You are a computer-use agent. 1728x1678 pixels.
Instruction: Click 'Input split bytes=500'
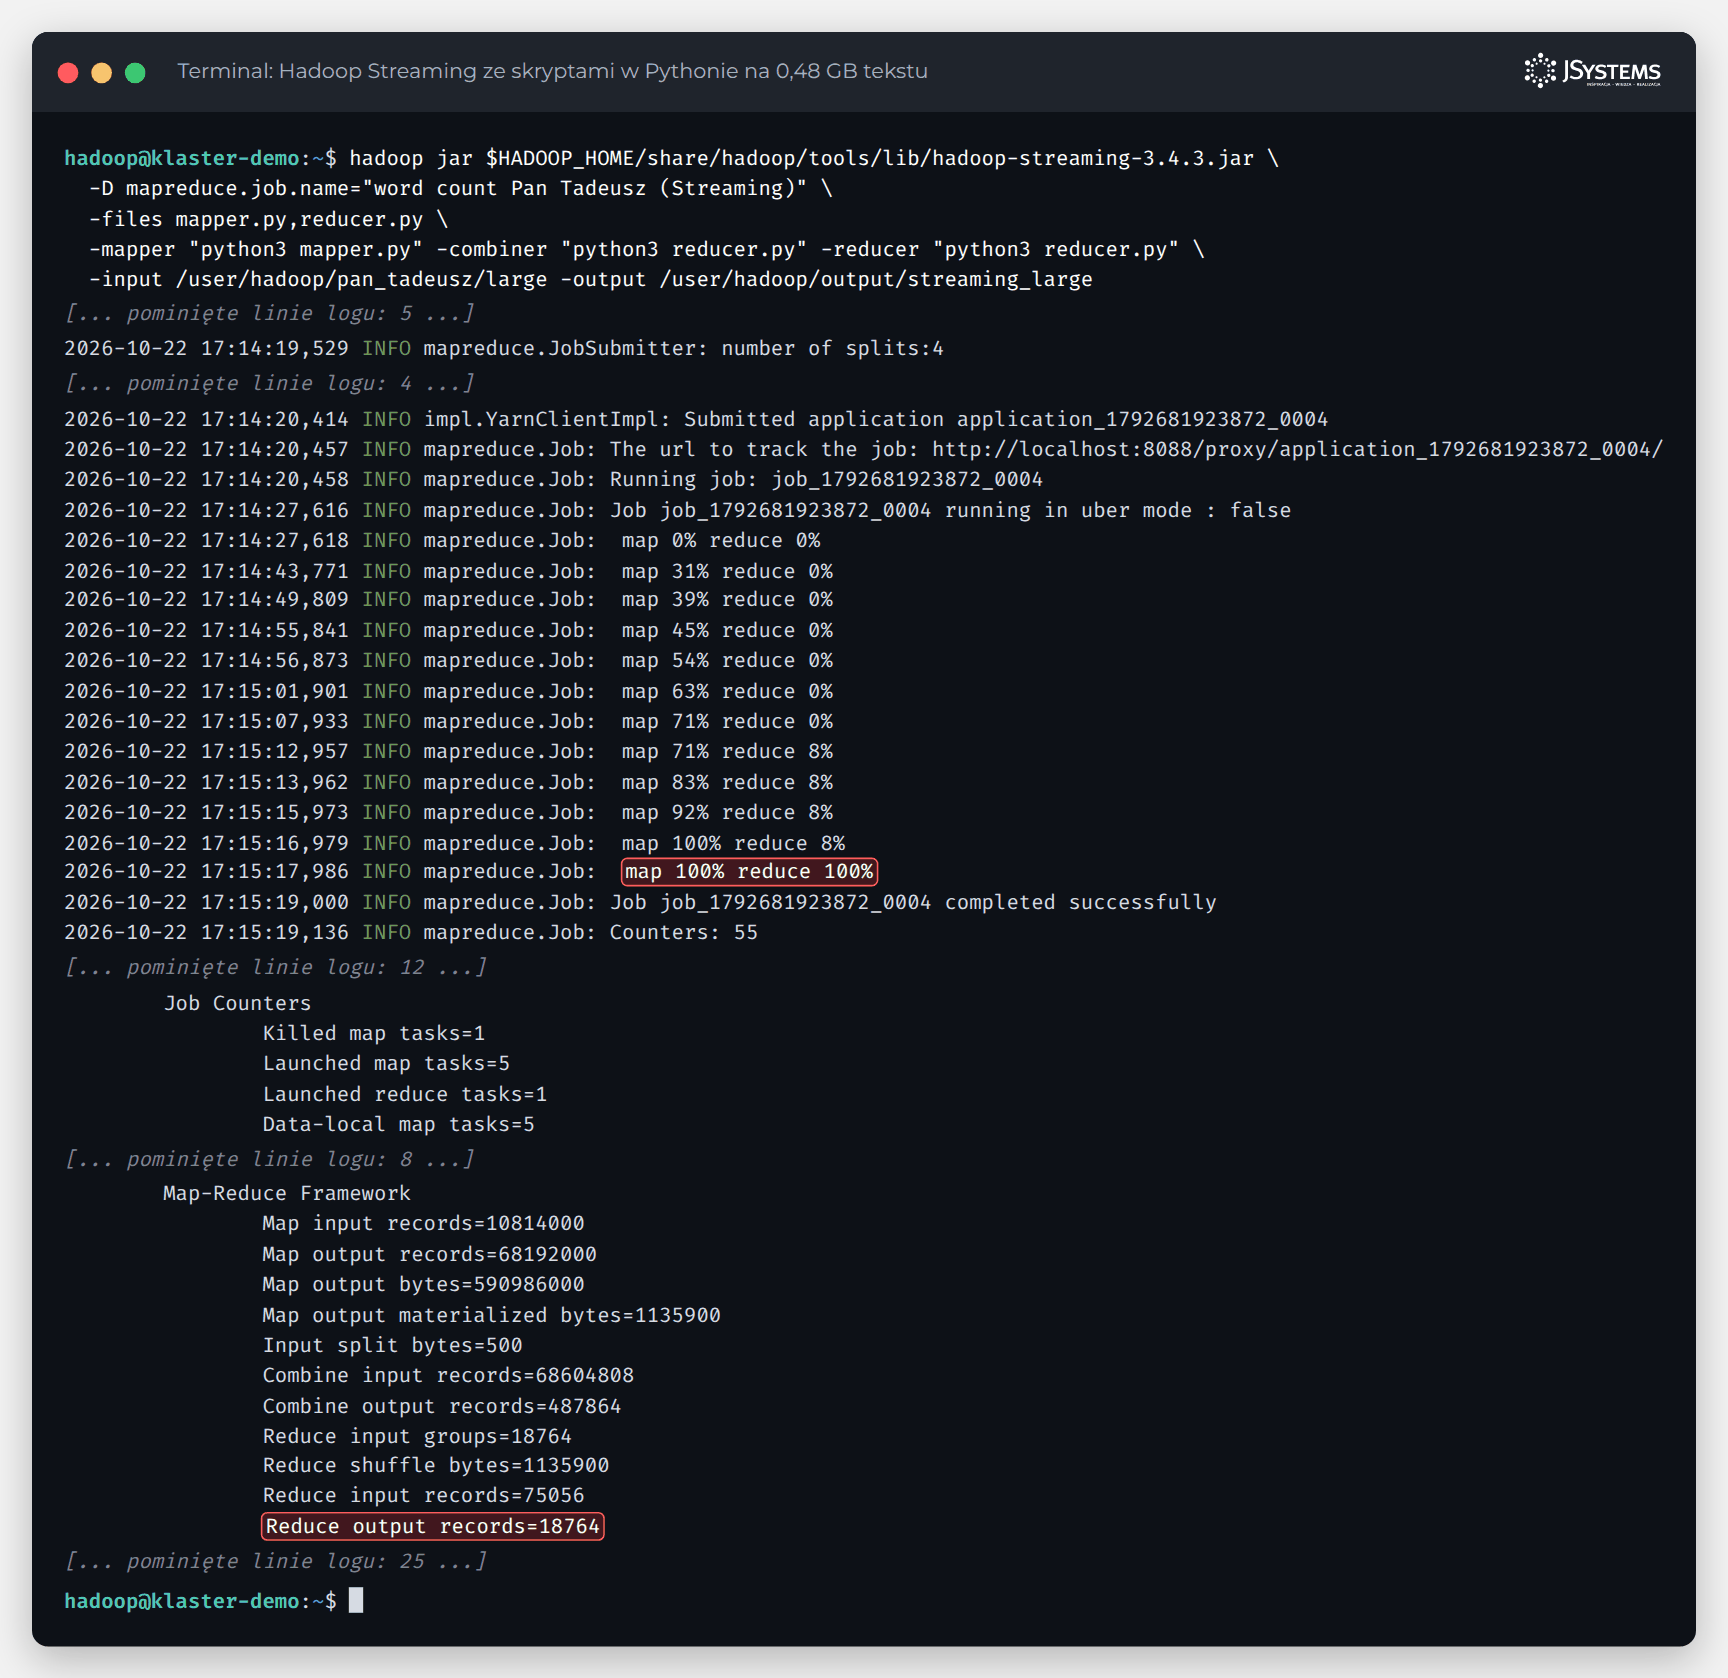(x=393, y=1345)
